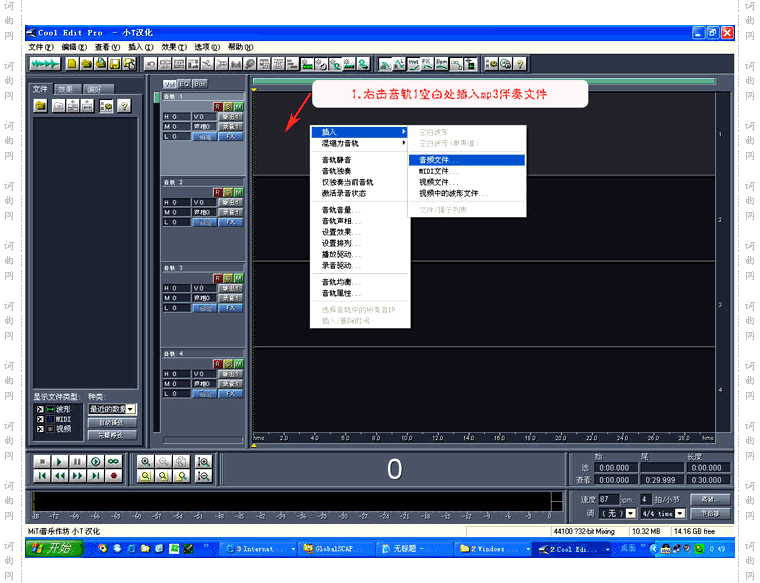Select MIDI文件 in the insert submenu
Image resolution: width=760 pixels, height=583 pixels.
coord(467,171)
